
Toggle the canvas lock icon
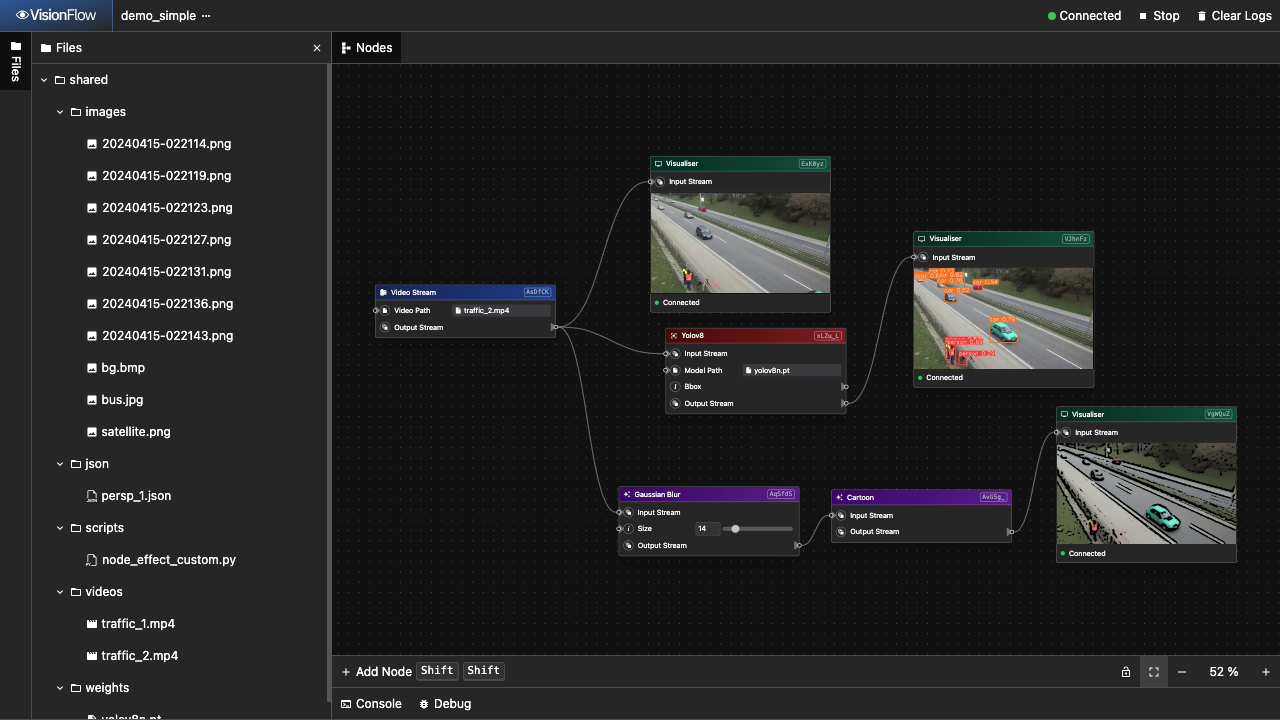point(1126,672)
